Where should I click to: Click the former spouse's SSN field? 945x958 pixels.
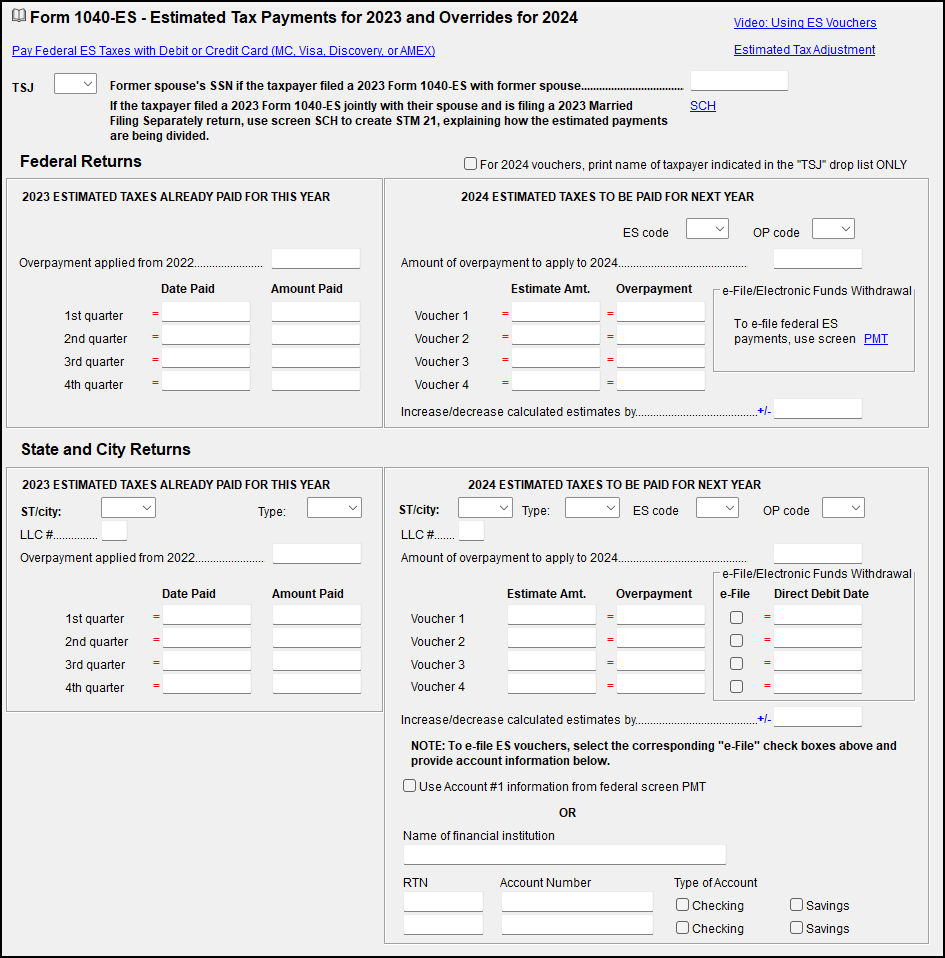[x=739, y=81]
